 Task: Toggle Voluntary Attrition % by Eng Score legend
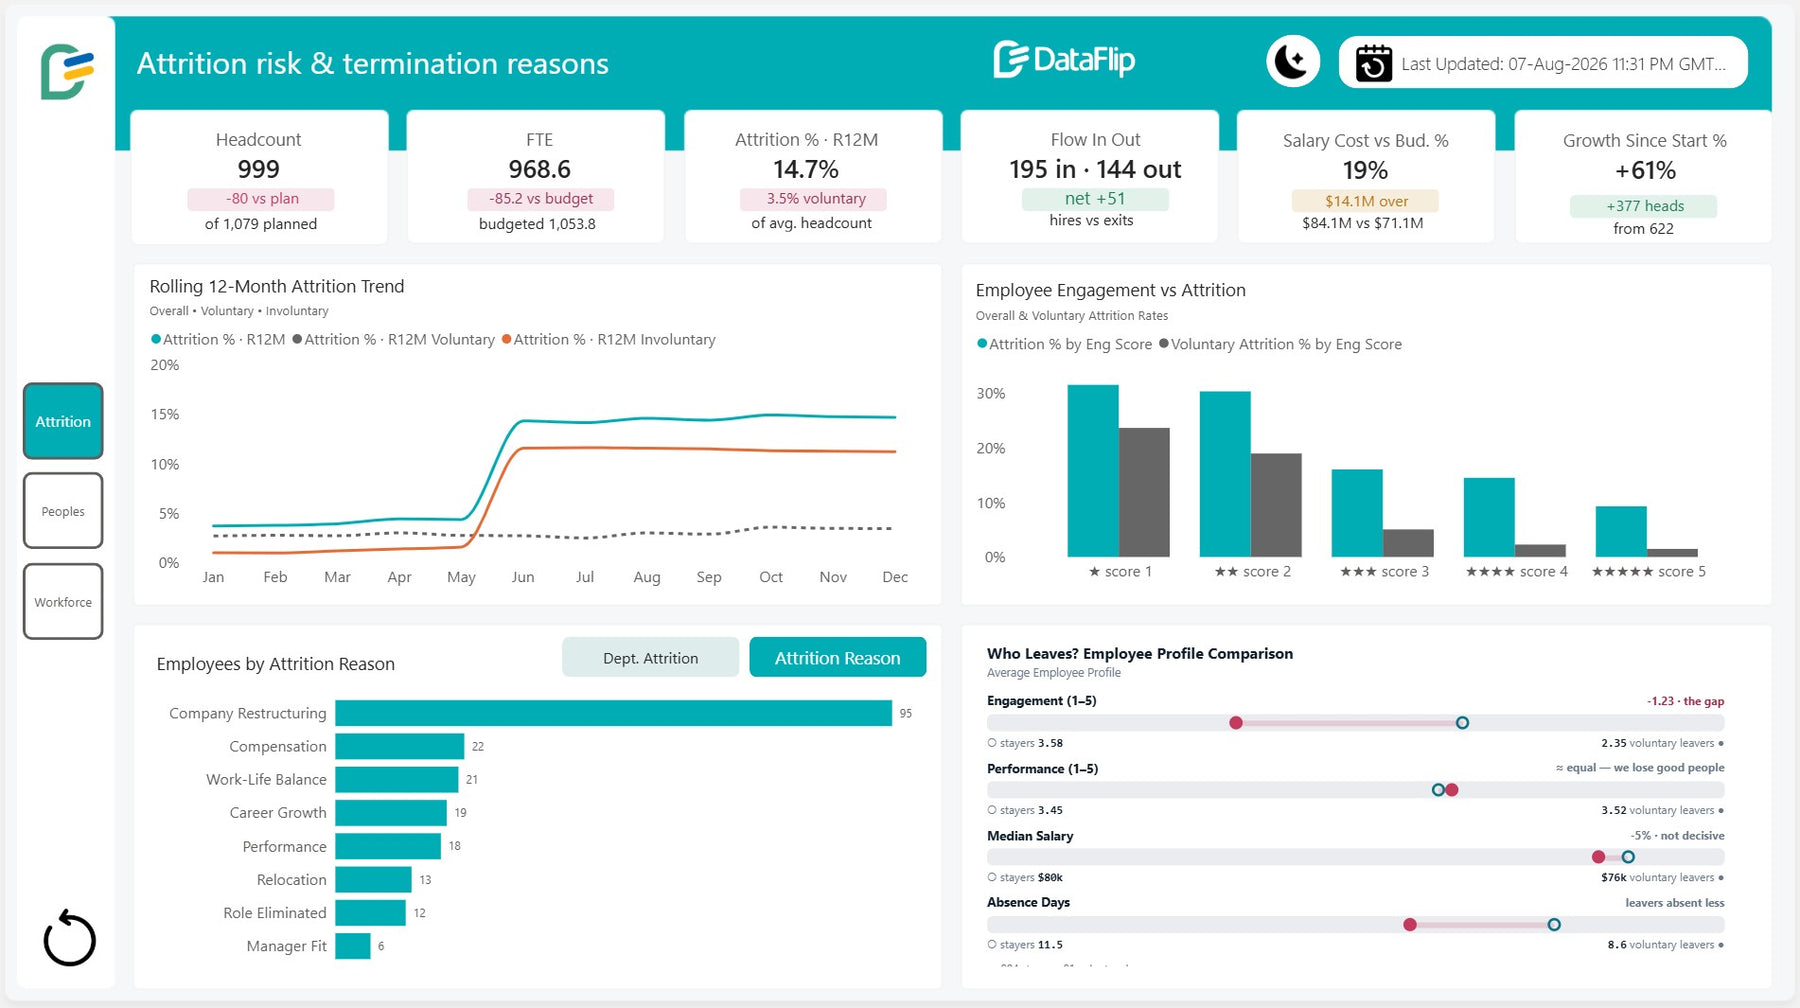(1280, 344)
